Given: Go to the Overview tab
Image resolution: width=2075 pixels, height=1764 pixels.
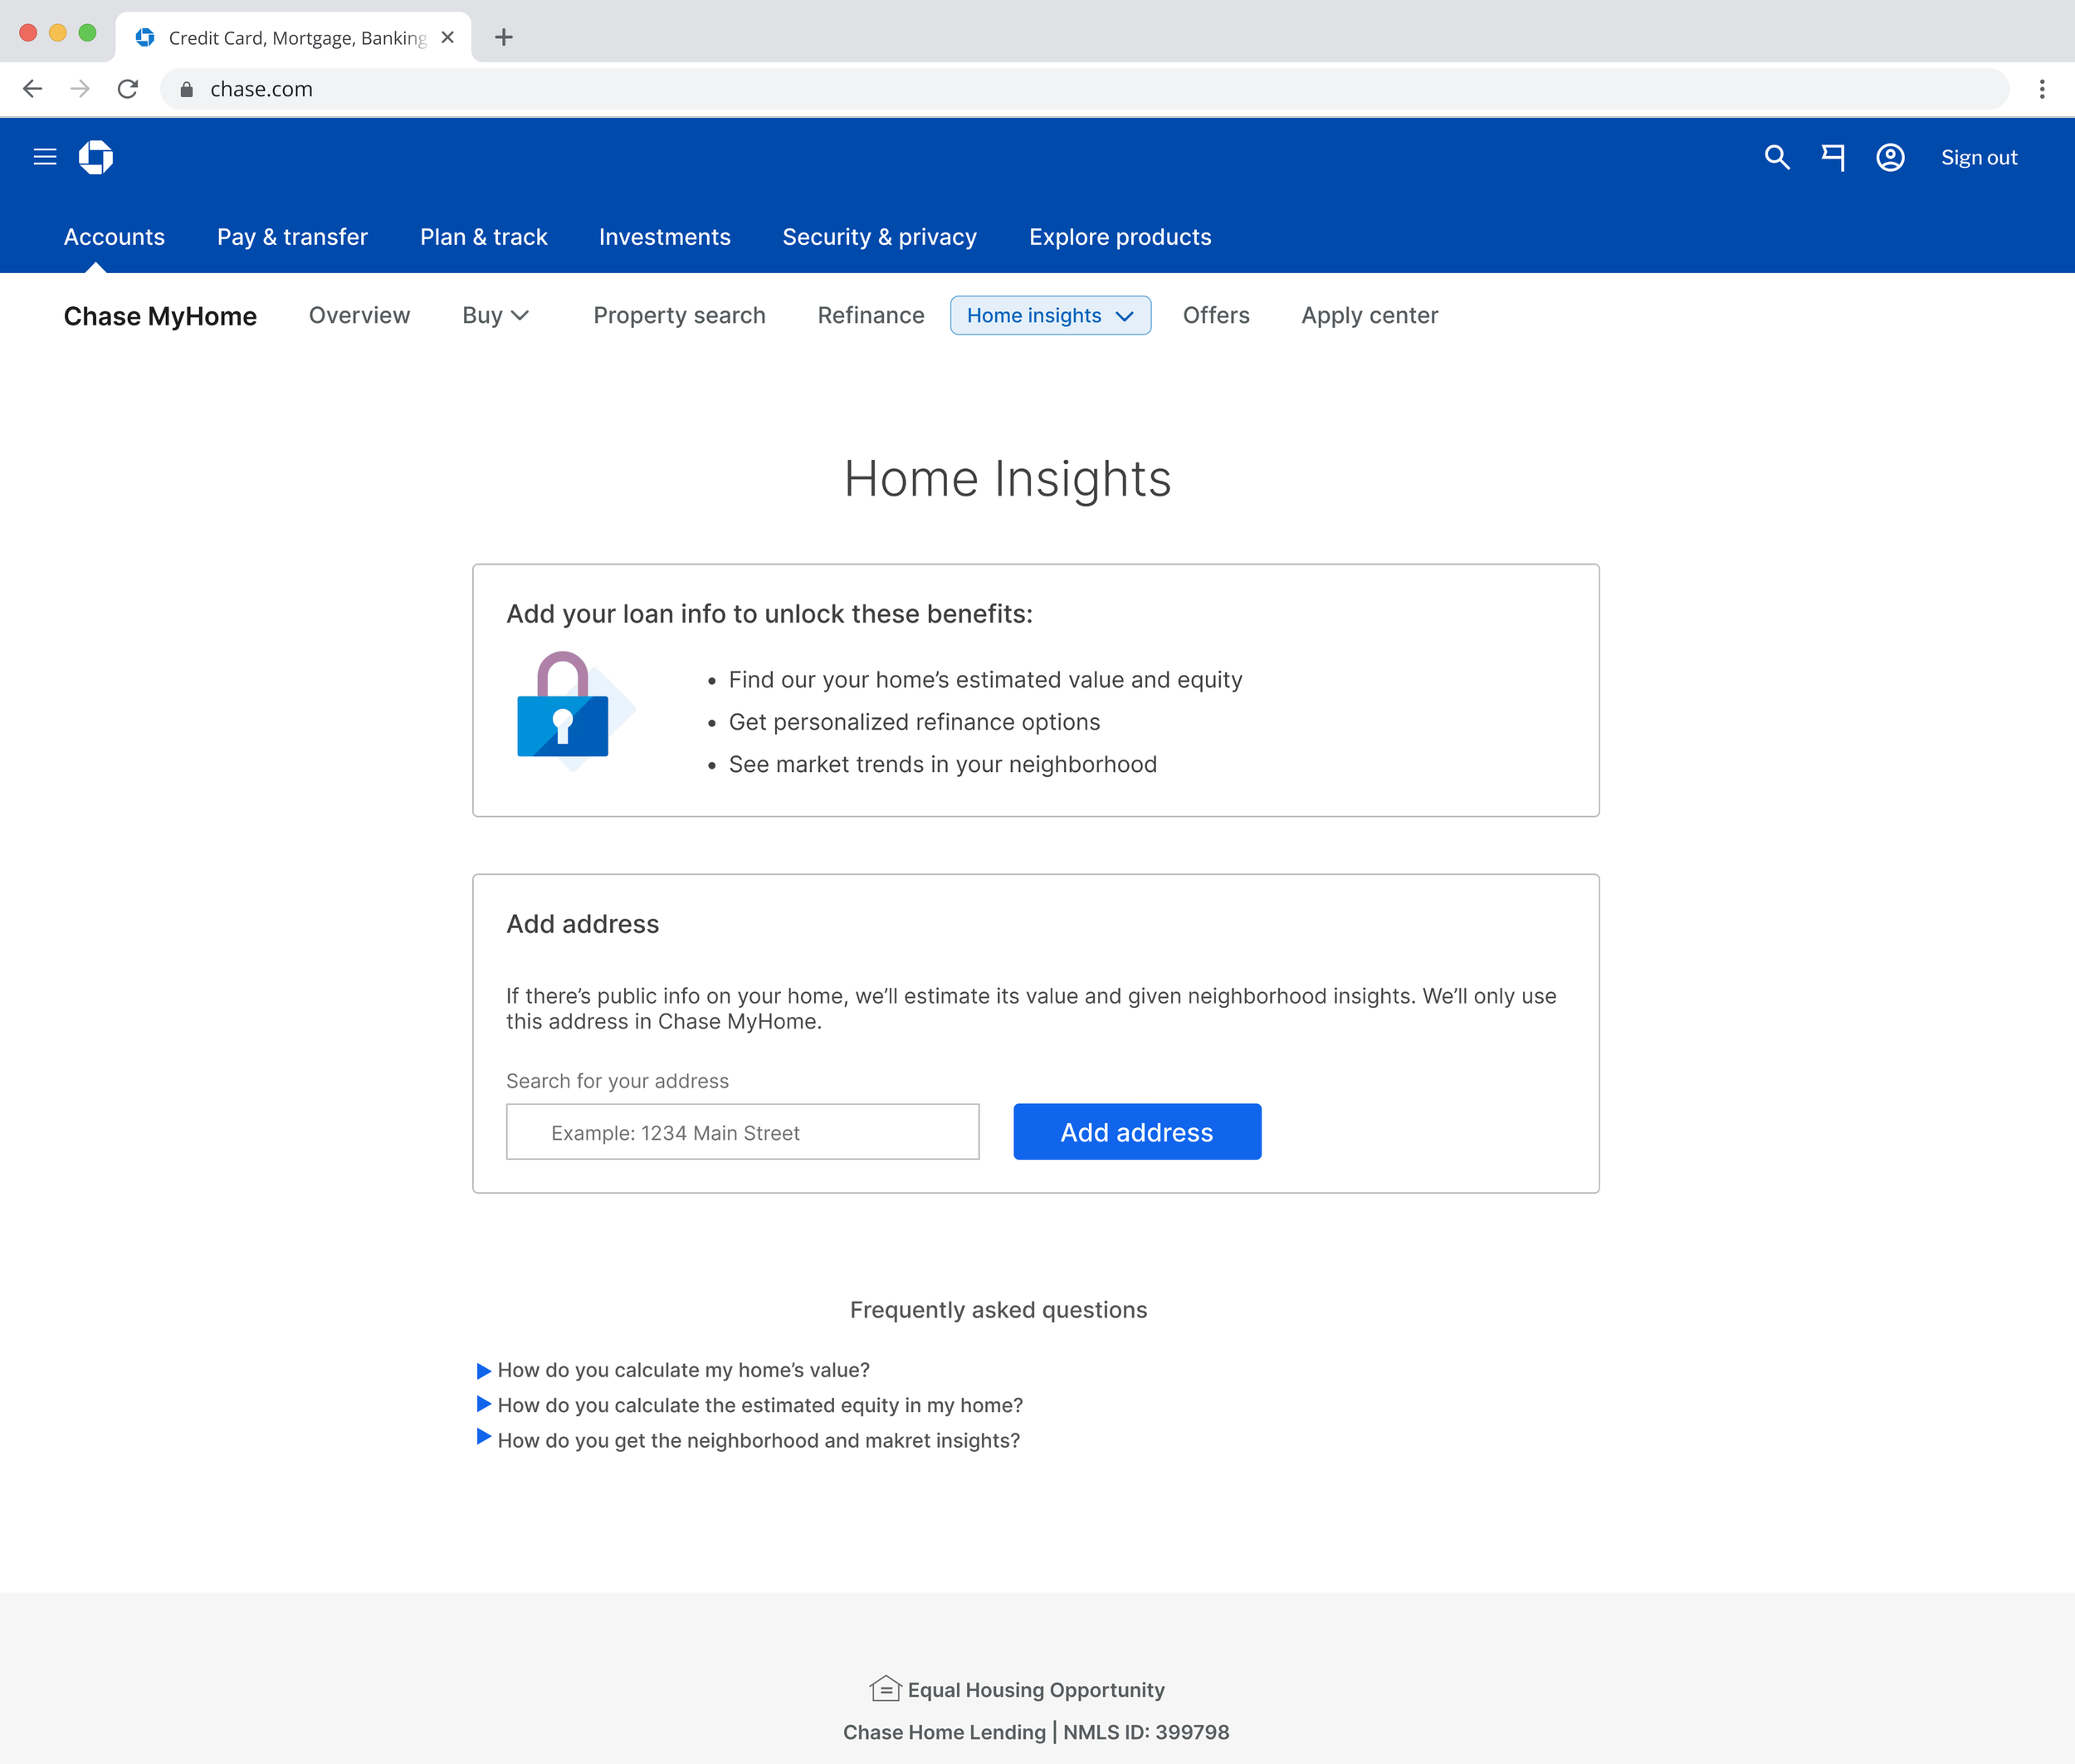Looking at the screenshot, I should tap(359, 315).
